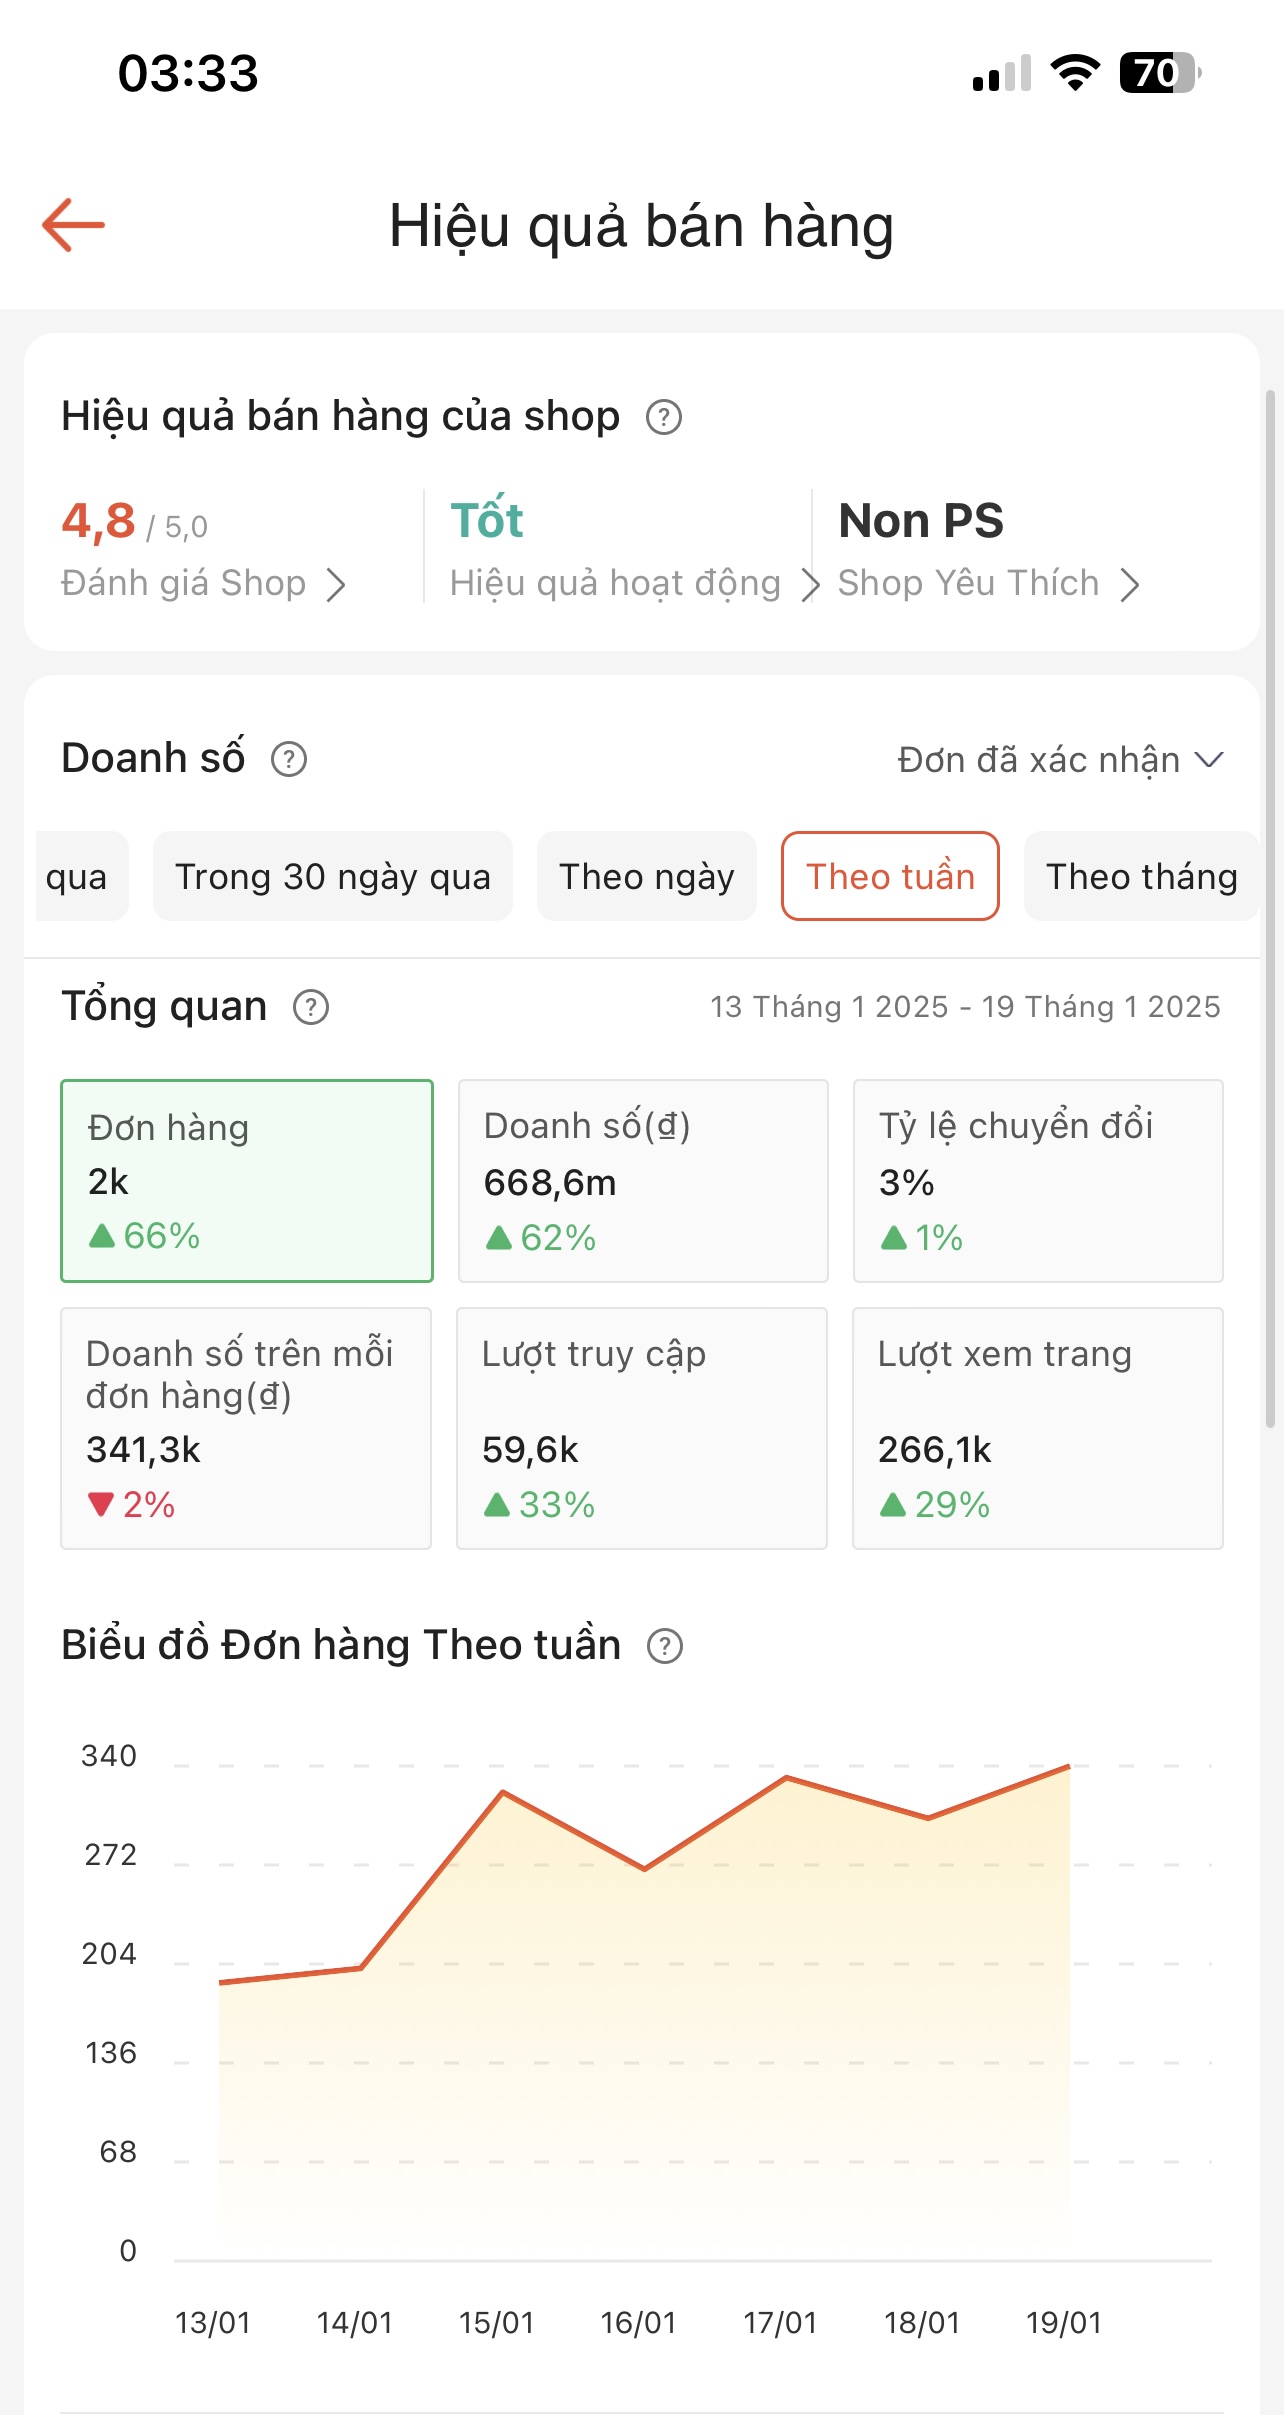1284x2415 pixels.
Task: Switch to the Theo tháng tab
Action: tap(1141, 877)
